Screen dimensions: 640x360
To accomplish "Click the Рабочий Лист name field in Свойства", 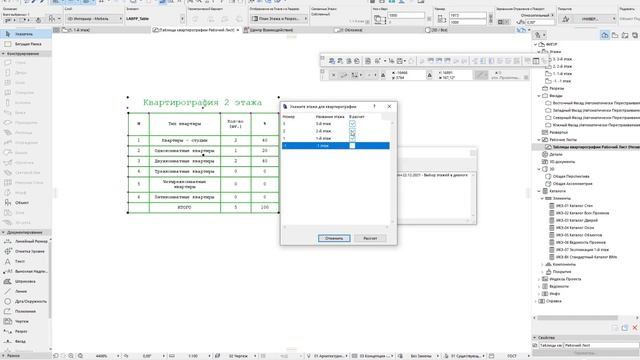I will 601,345.
